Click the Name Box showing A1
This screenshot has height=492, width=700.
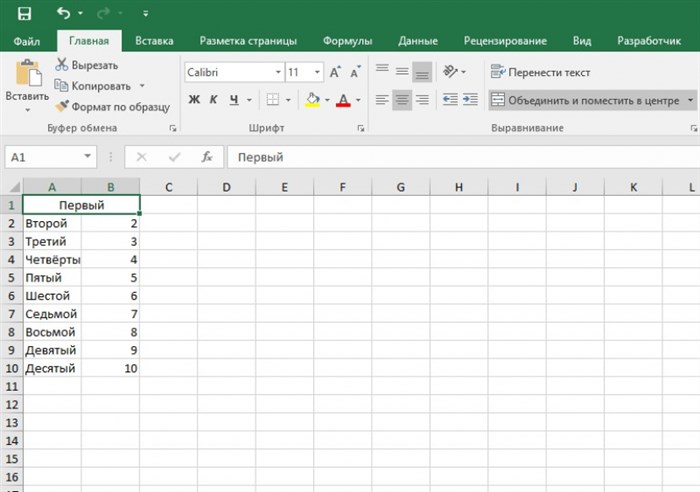[43, 157]
